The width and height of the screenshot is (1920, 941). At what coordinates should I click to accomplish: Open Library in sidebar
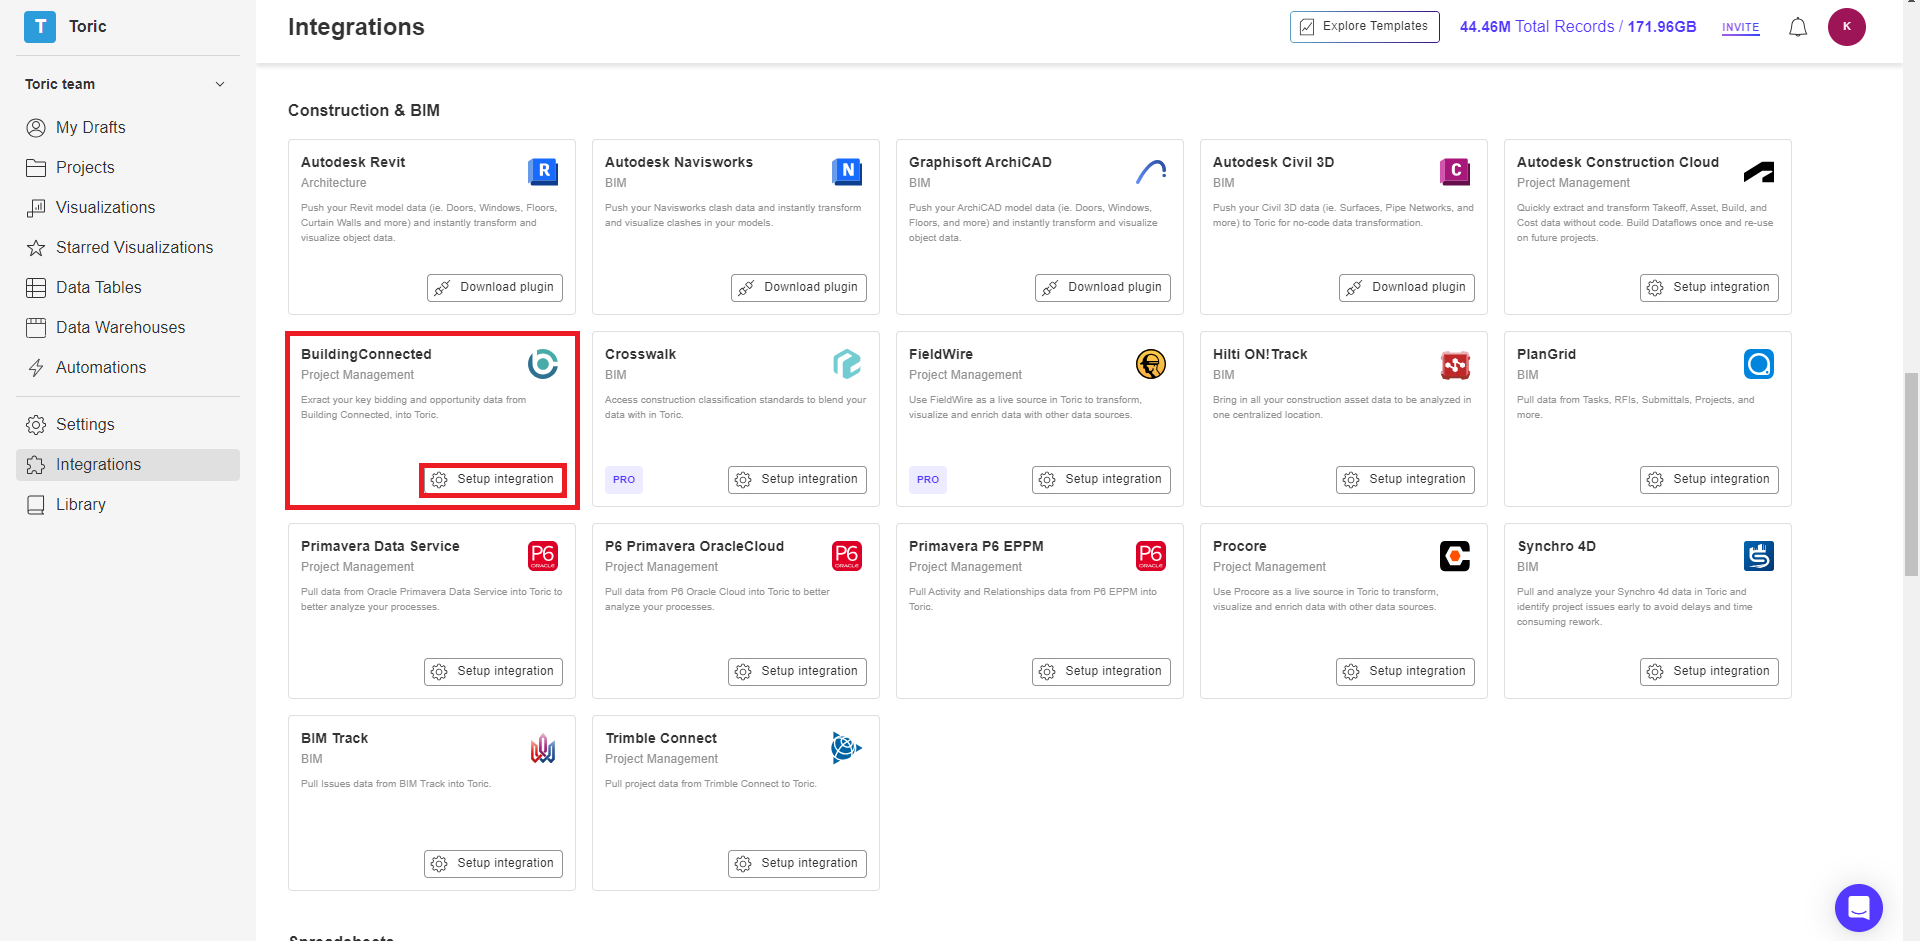pos(128,504)
